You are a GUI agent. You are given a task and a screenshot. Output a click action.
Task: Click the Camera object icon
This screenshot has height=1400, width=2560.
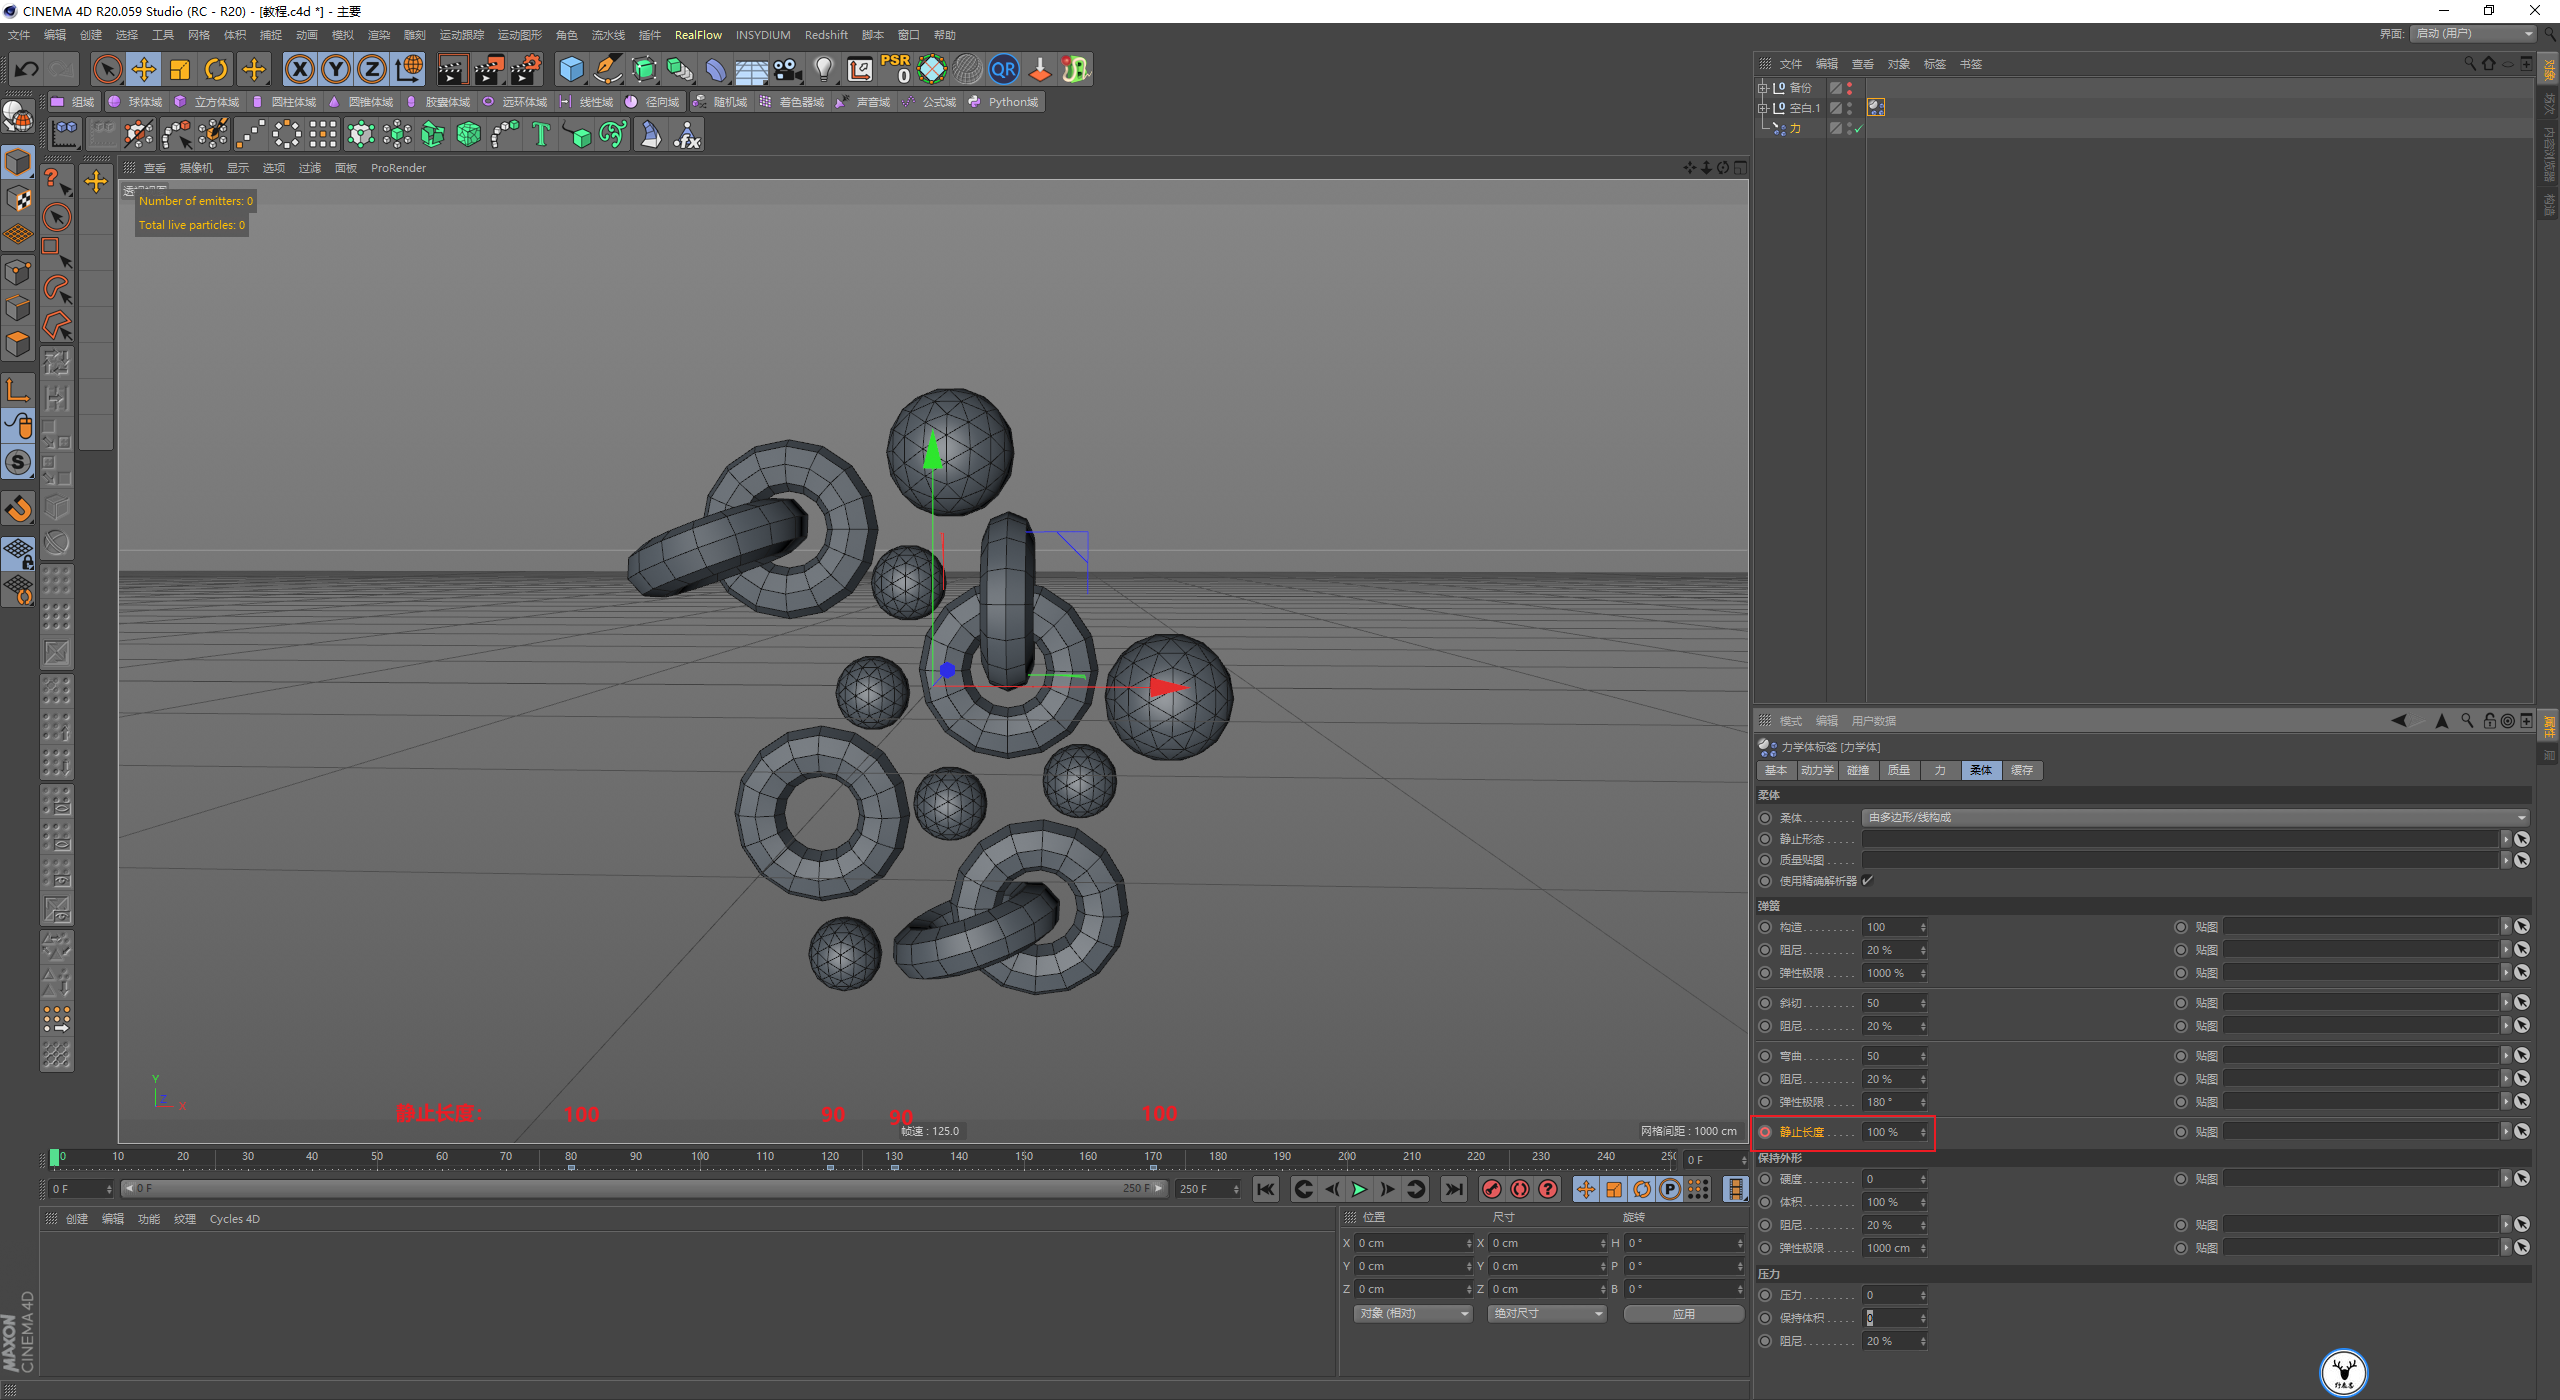pyautogui.click(x=788, y=69)
